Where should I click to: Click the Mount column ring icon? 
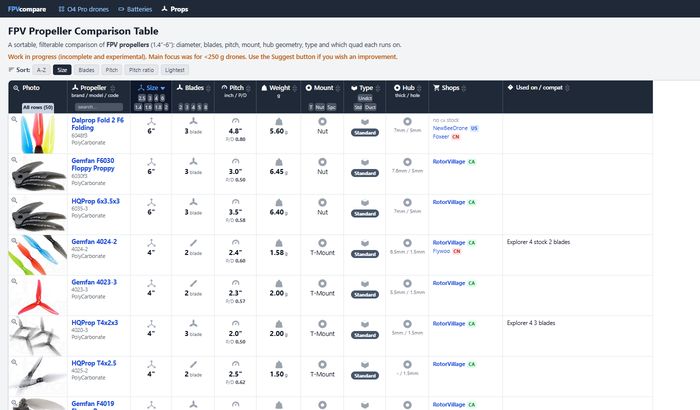coord(308,88)
